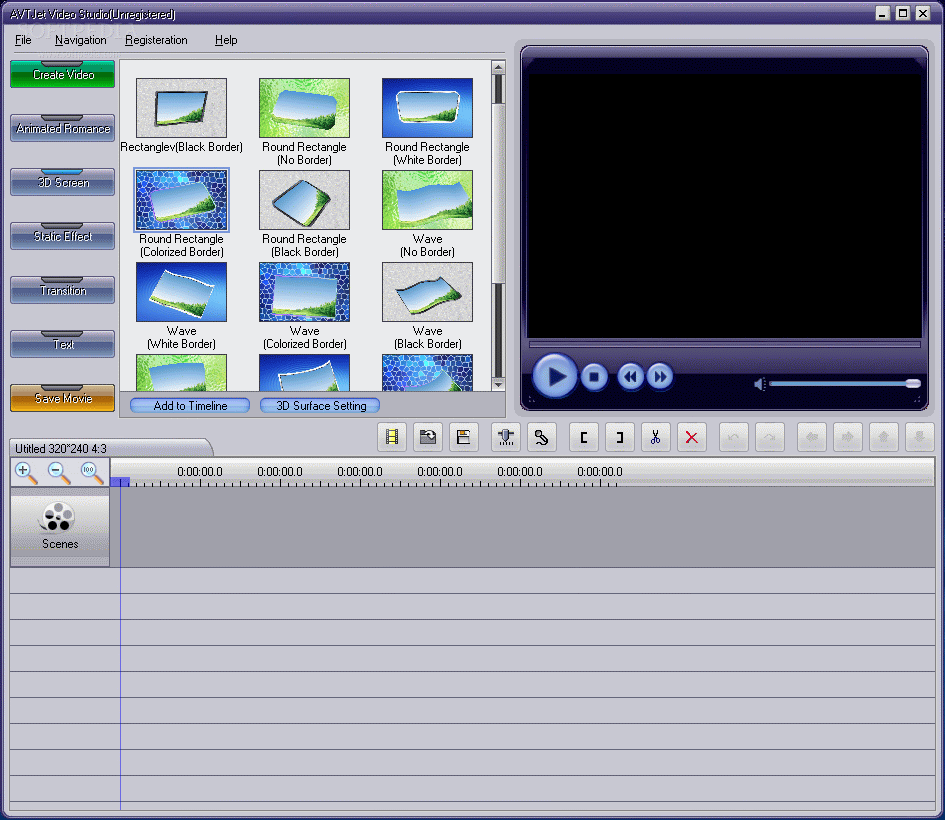Open the Help menu
This screenshot has width=945, height=820.
point(226,40)
